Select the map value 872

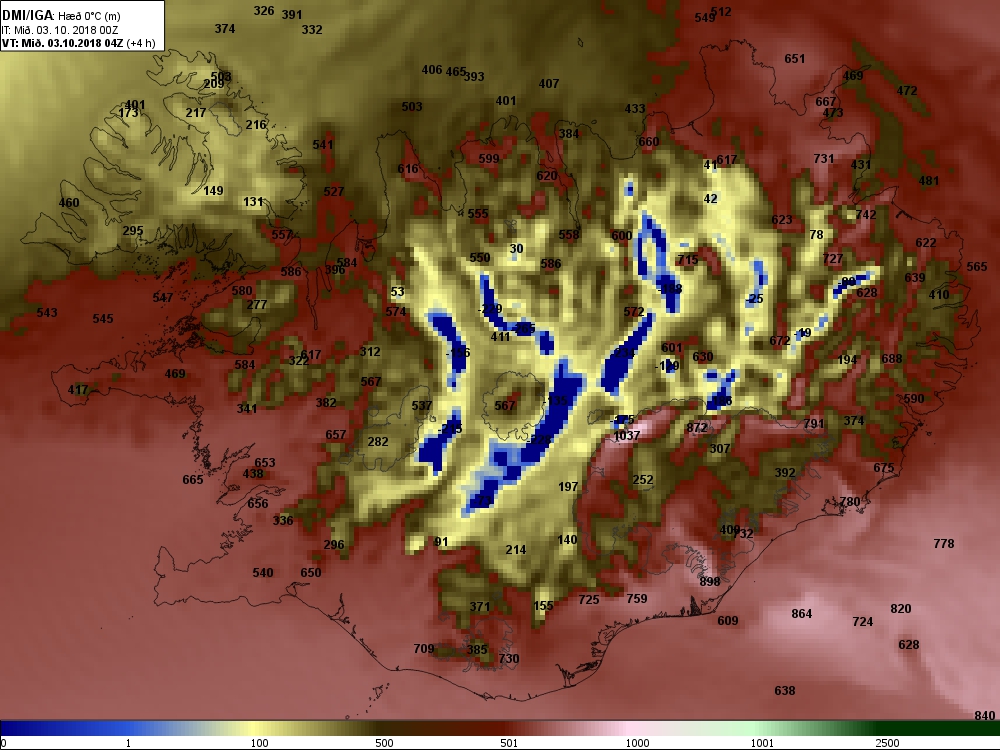coord(697,427)
